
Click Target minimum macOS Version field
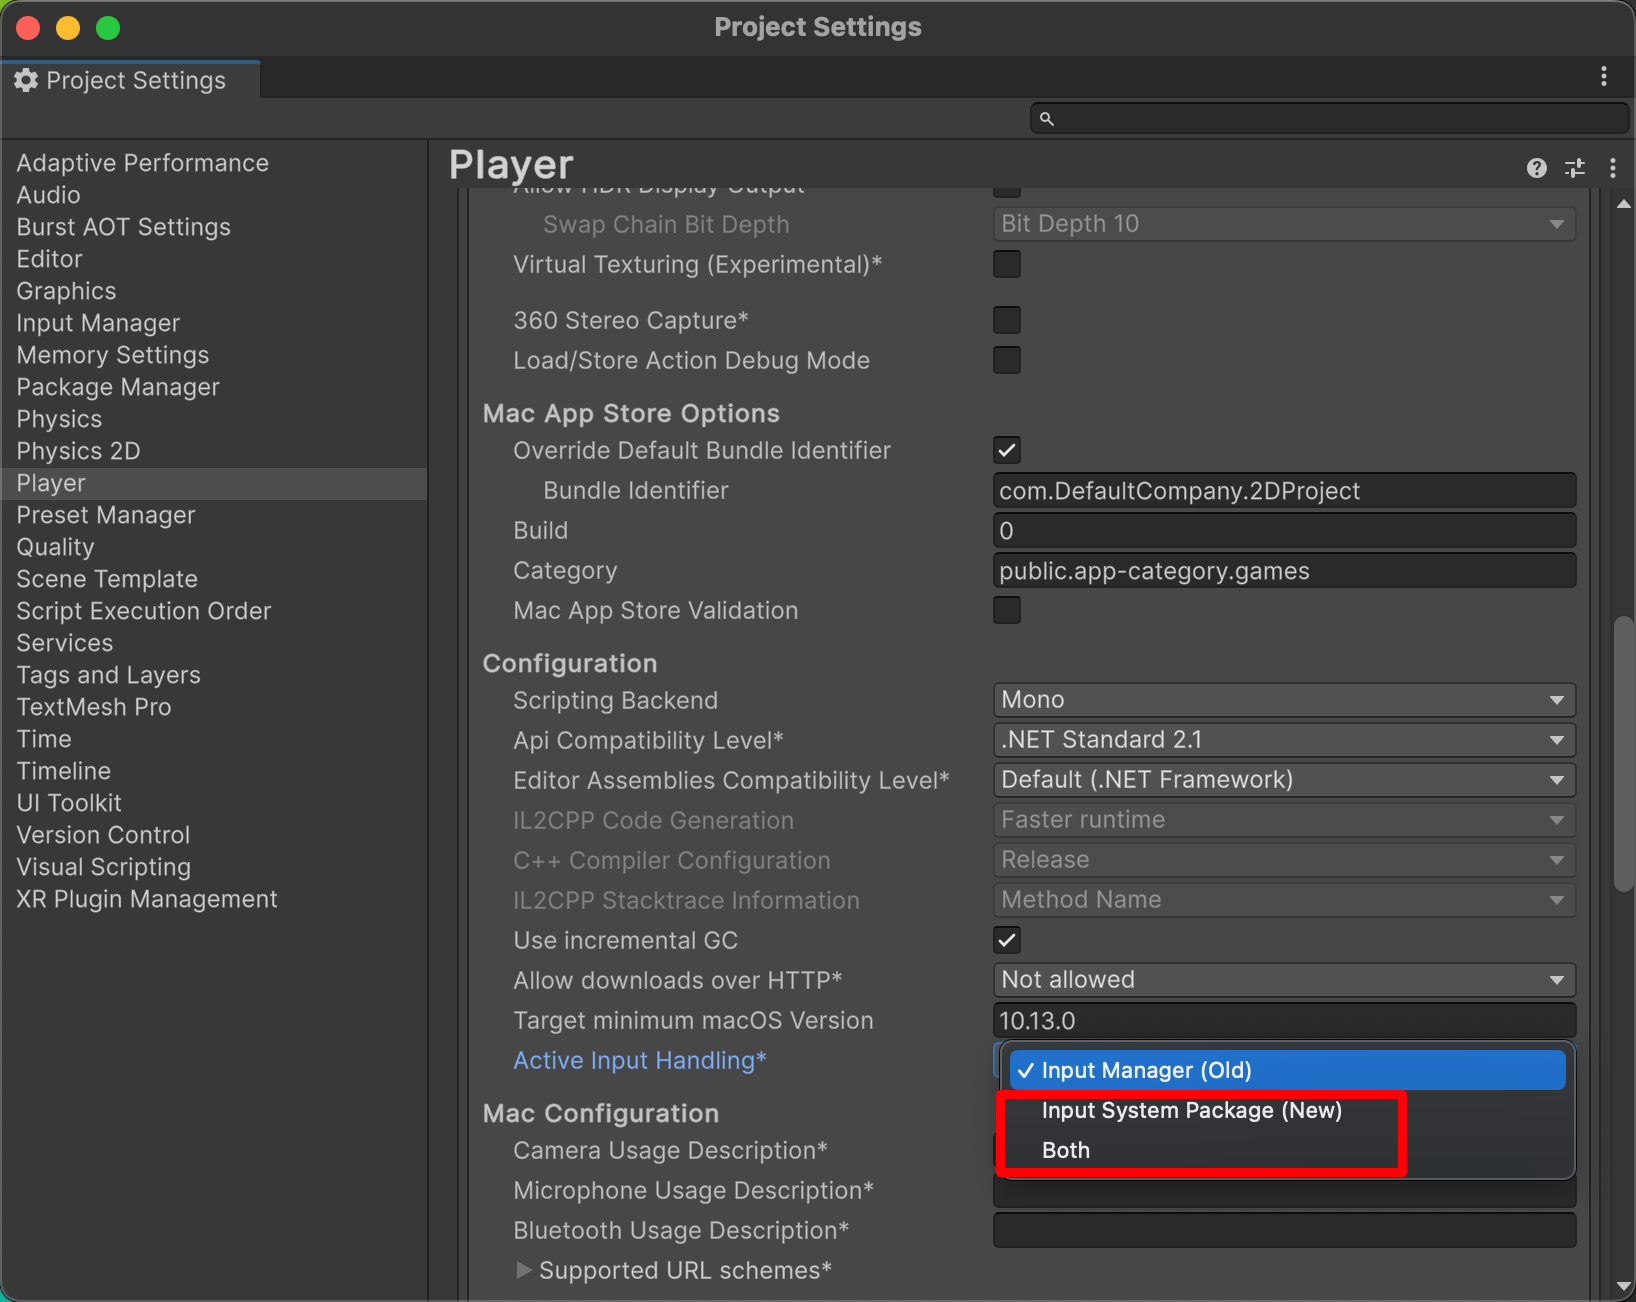tap(1284, 1021)
